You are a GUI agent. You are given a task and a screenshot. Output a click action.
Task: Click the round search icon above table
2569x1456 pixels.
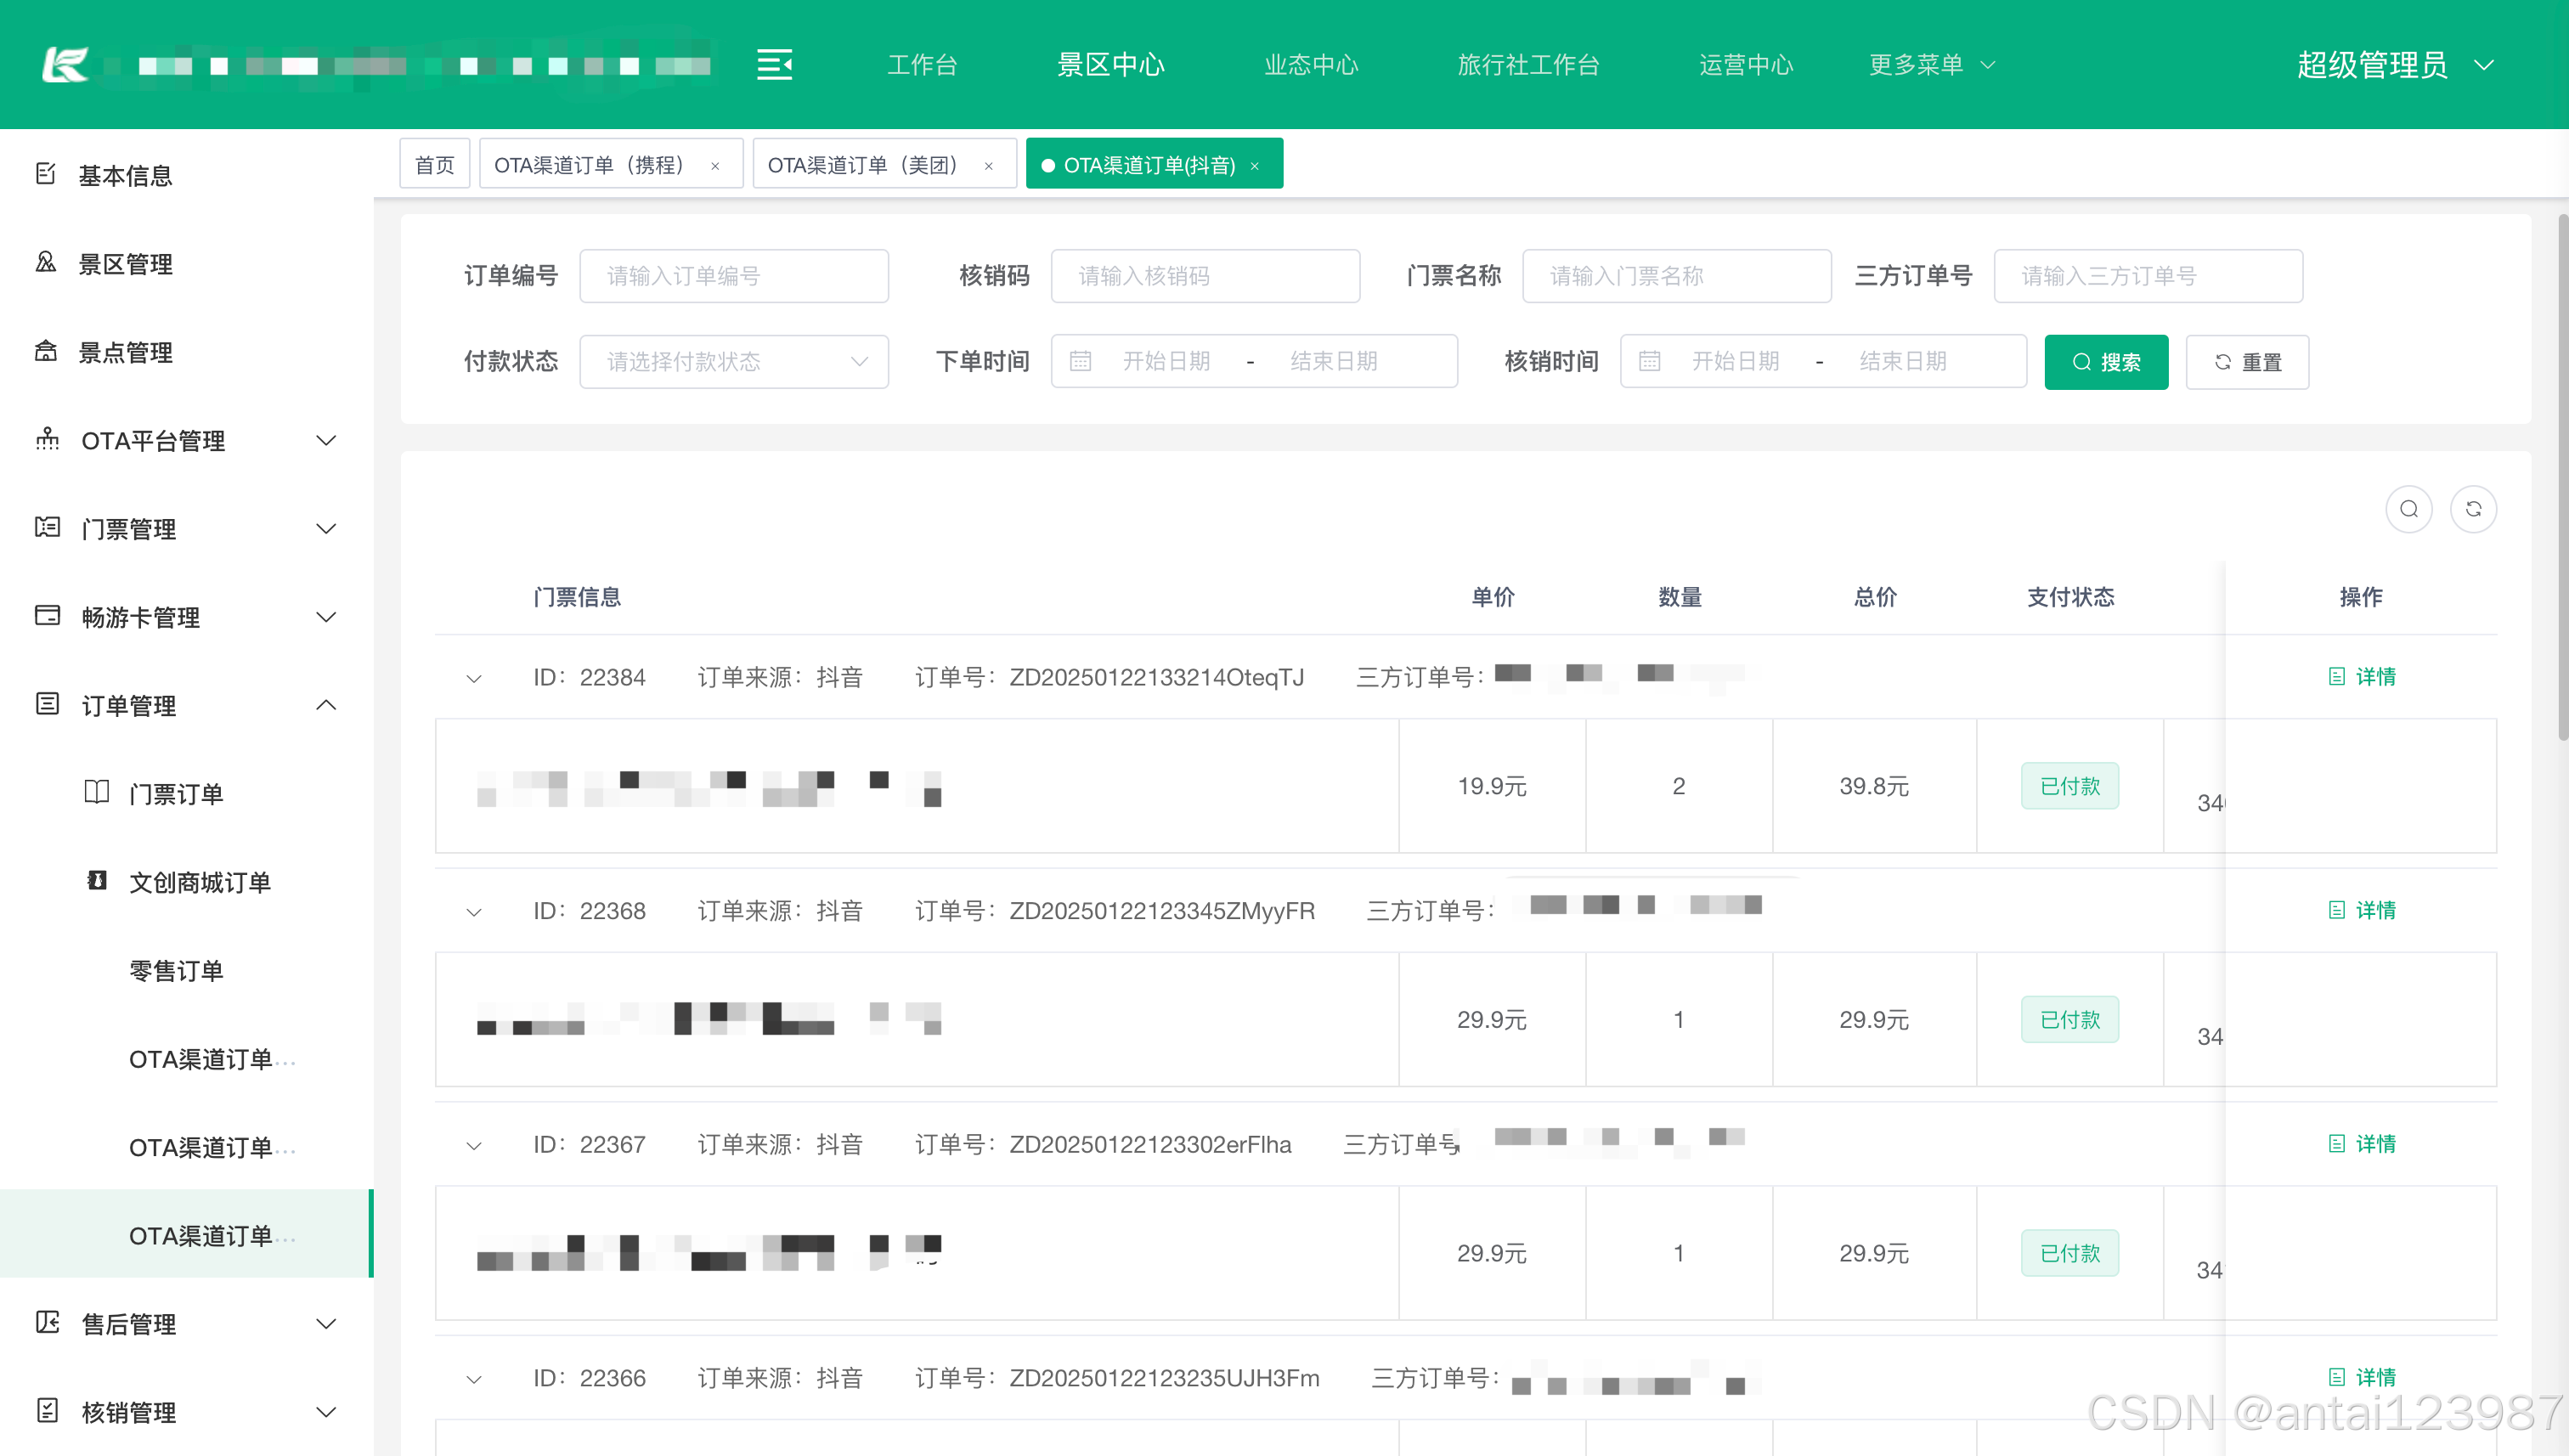click(x=2408, y=509)
